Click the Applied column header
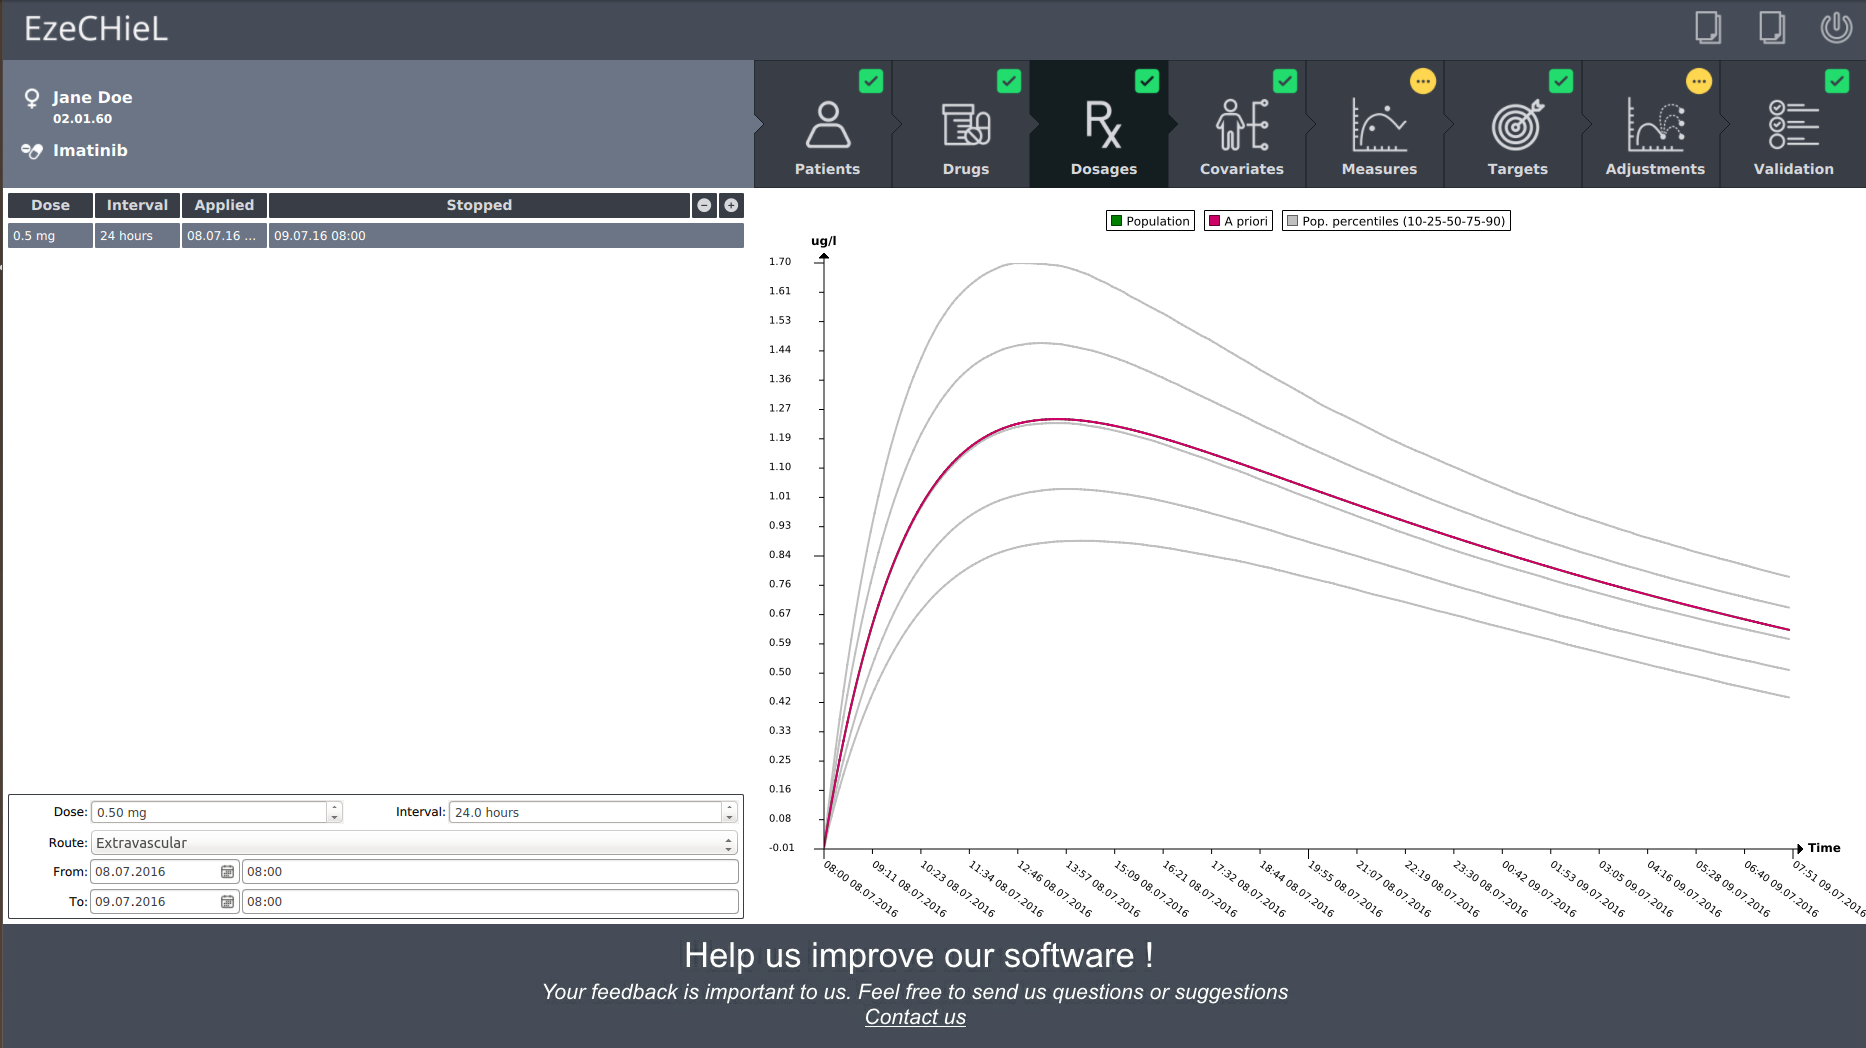Image resolution: width=1866 pixels, height=1048 pixels. coord(224,205)
